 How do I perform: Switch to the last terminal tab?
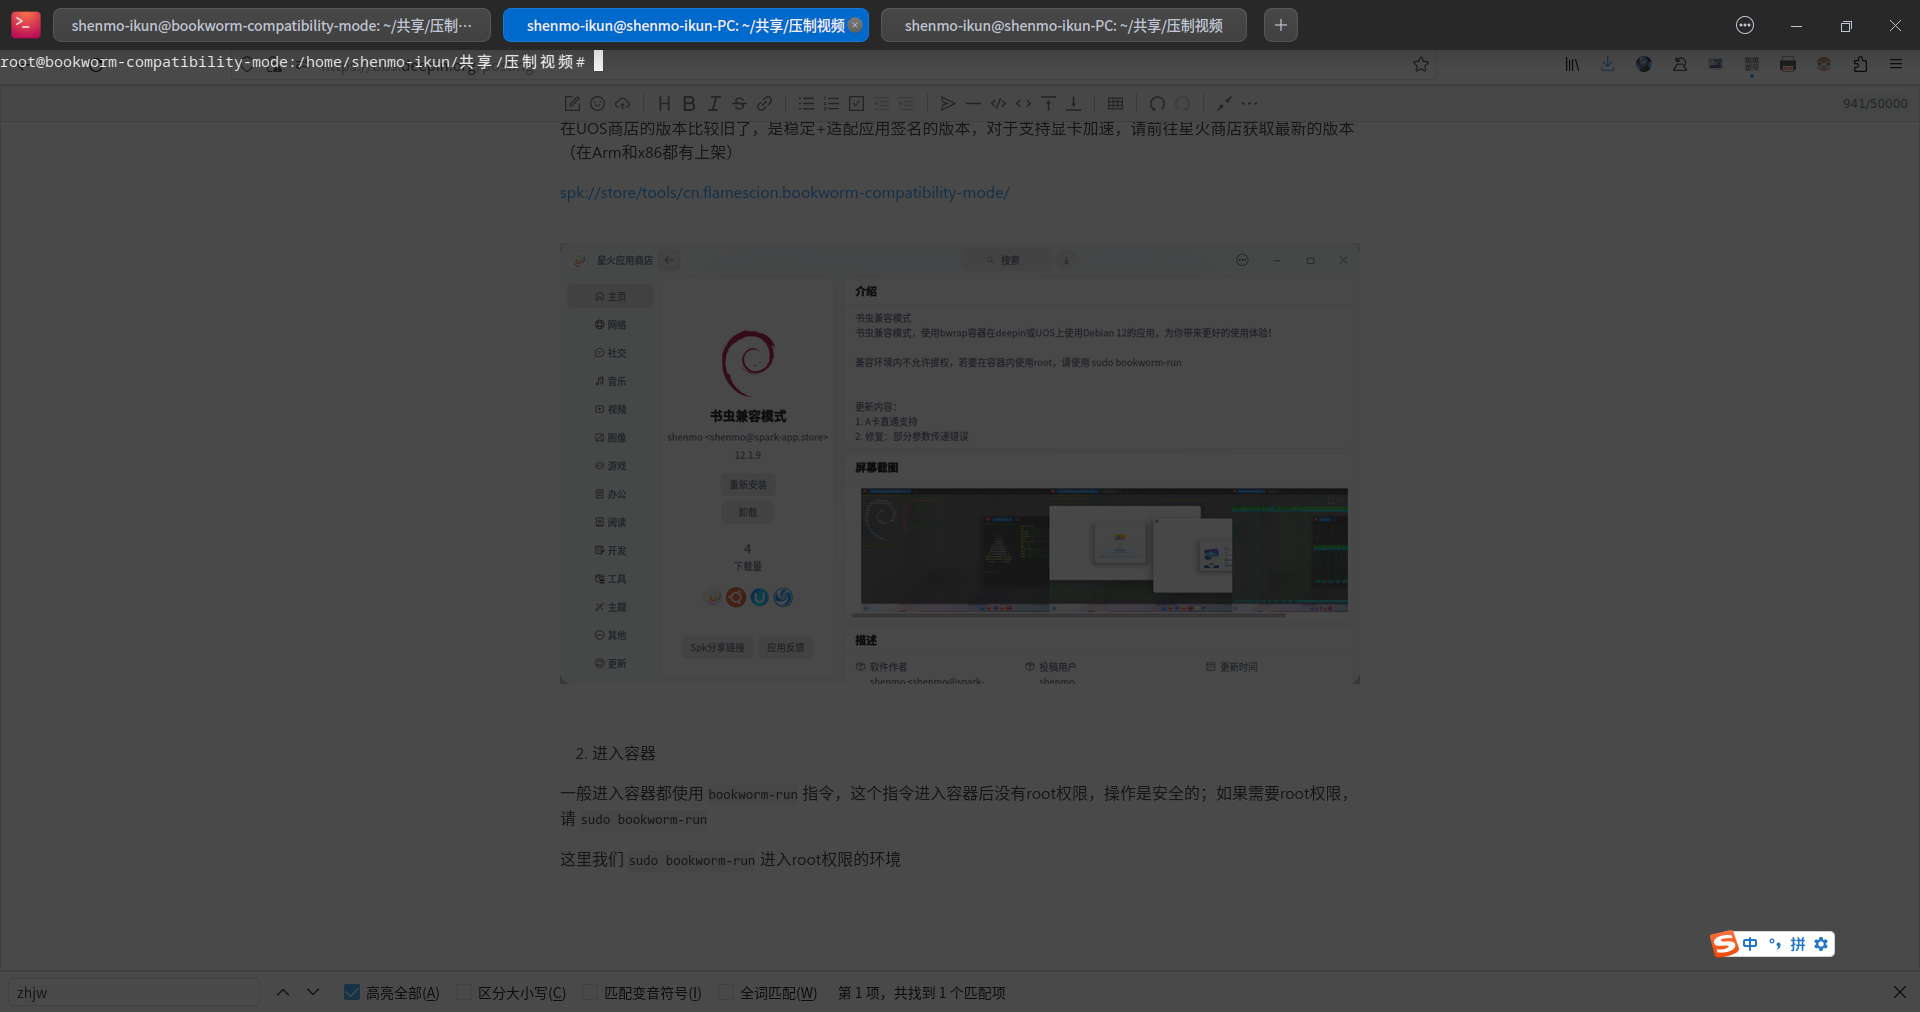click(x=1063, y=25)
